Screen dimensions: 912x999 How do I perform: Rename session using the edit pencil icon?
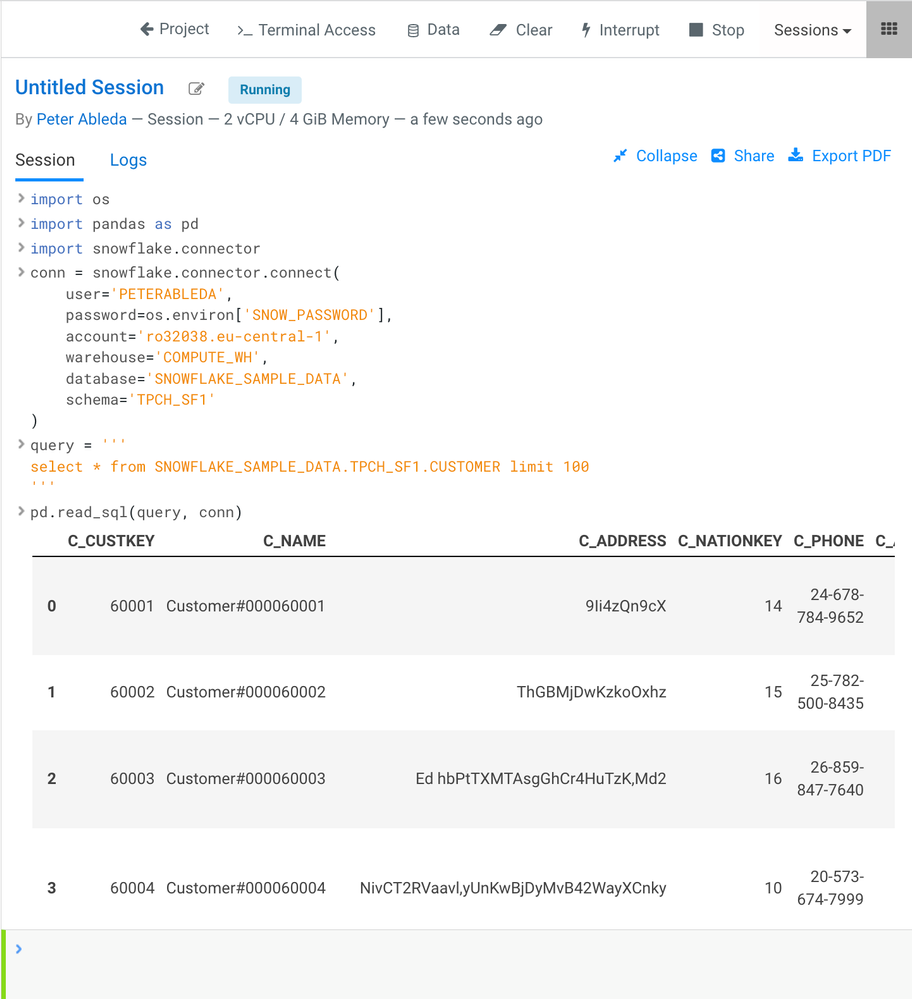(196, 89)
